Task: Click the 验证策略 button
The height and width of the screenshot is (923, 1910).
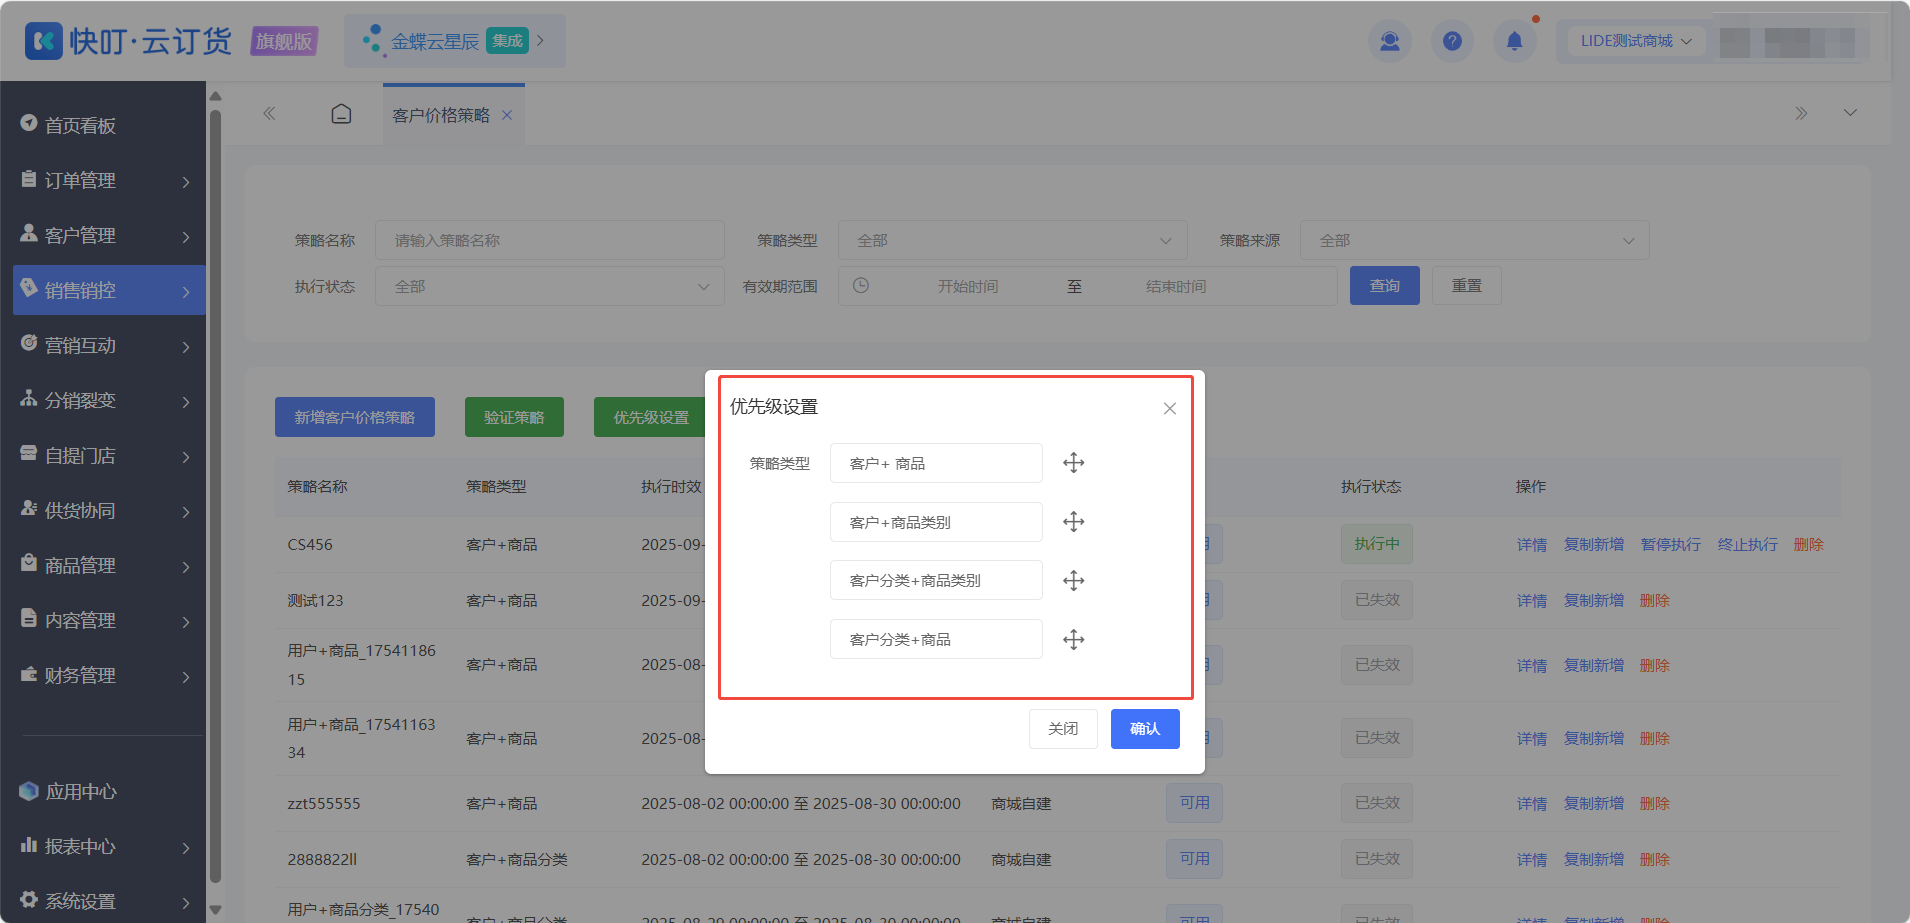Action: [x=514, y=417]
